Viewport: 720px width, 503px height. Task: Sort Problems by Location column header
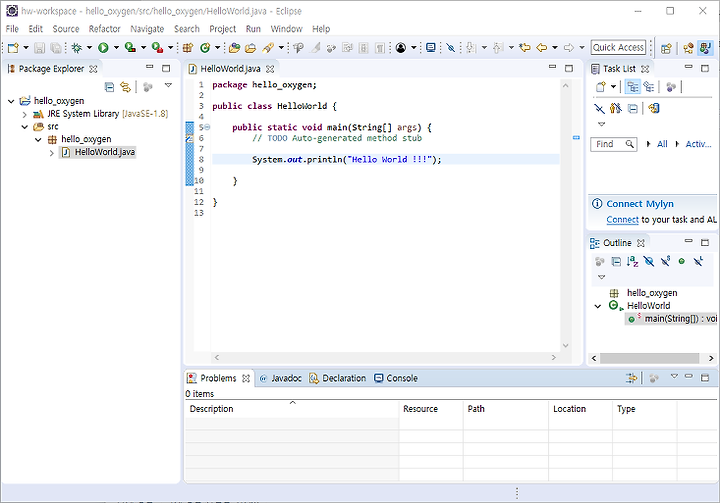(580, 409)
